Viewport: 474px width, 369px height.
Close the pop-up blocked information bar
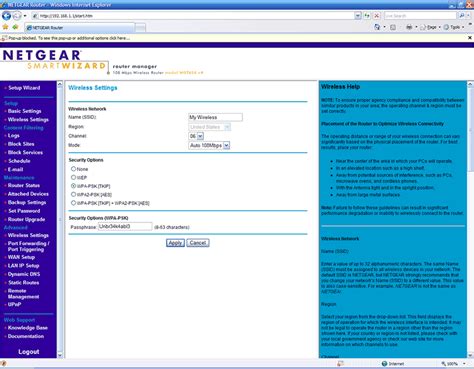[470, 38]
